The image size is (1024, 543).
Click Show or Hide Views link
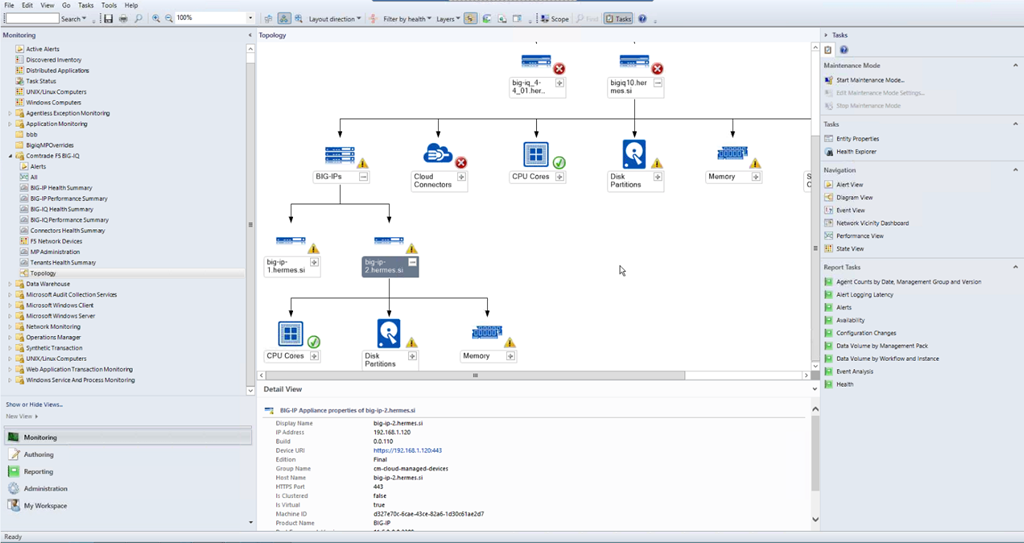click(x=34, y=404)
